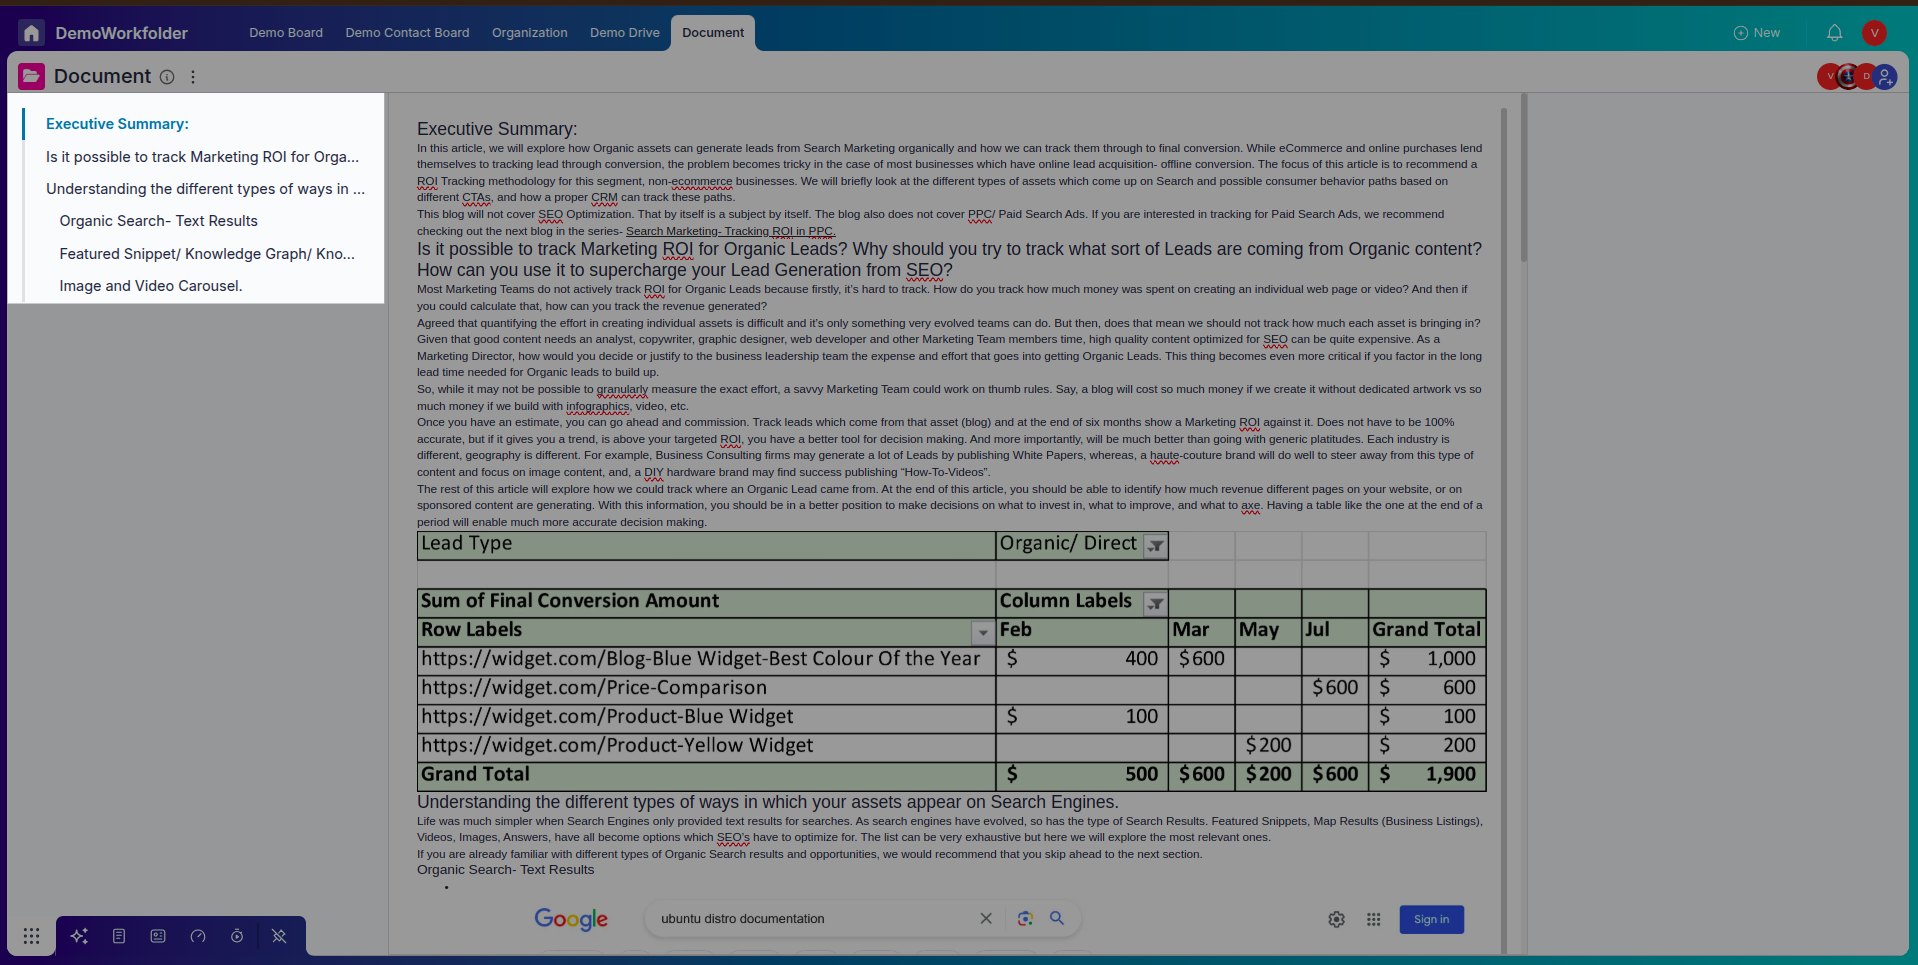Click the add-member icon in avatar group

[x=1885, y=76]
